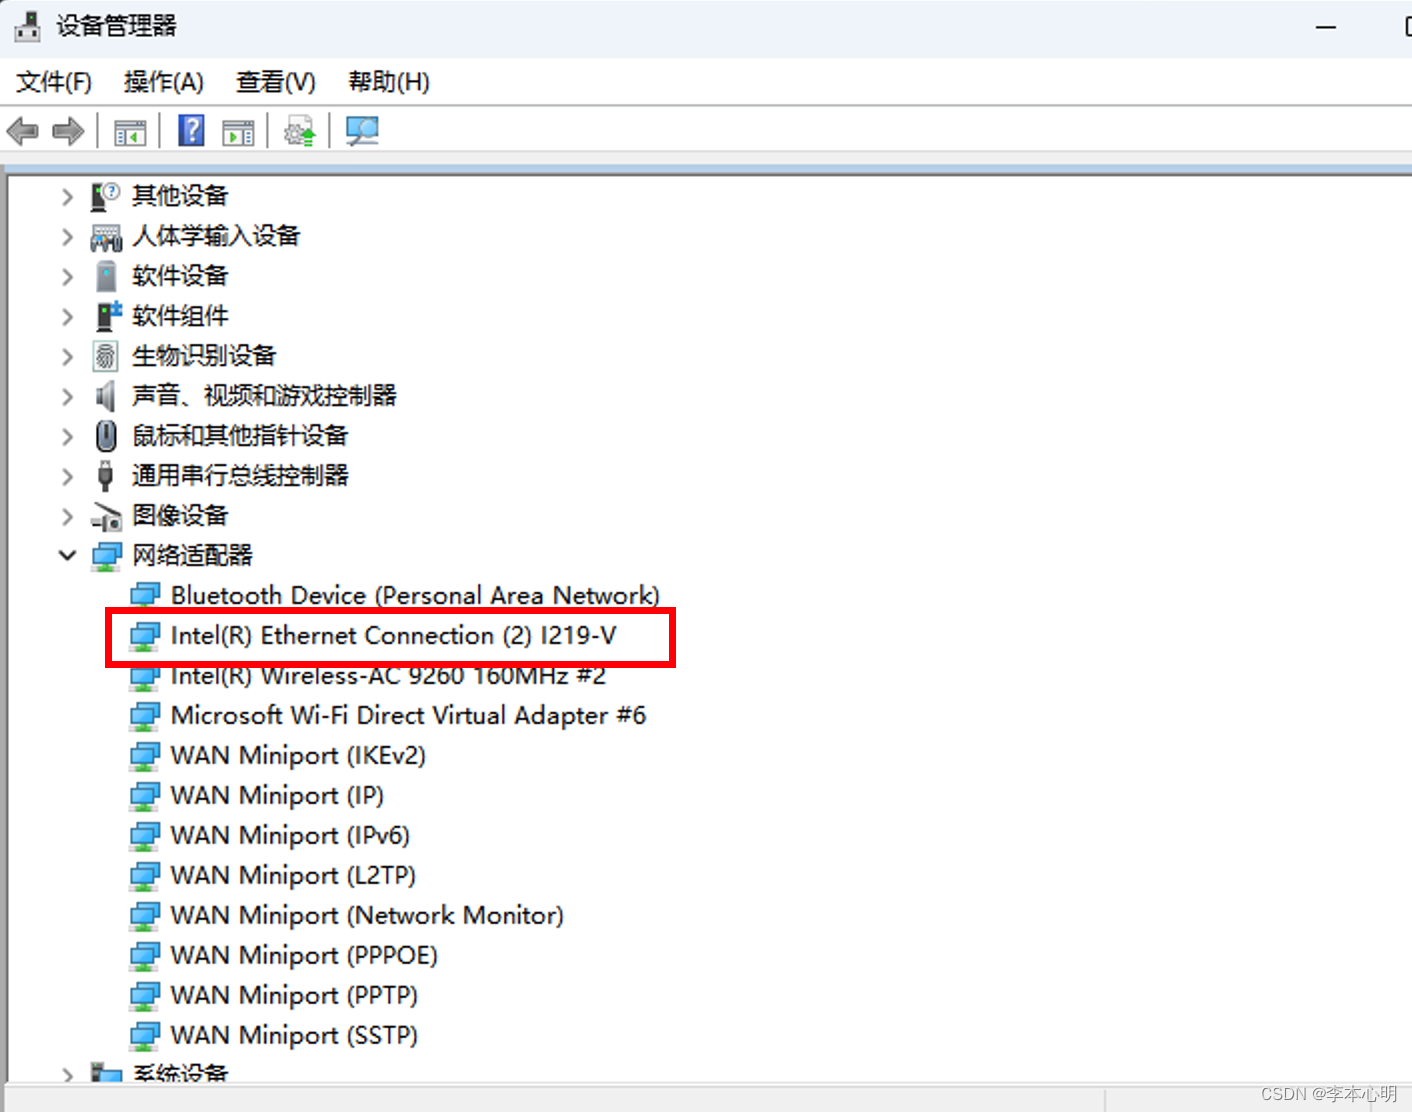This screenshot has height=1112, width=1412.
Task: Click the scan for hardware changes icon
Action: pyautogui.click(x=362, y=131)
